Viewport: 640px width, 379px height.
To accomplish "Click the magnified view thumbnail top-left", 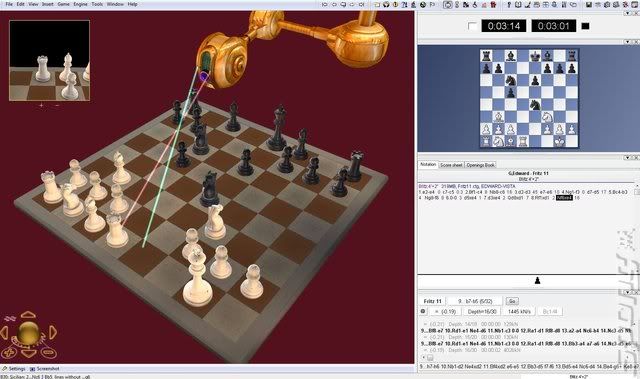I will 49,60.
